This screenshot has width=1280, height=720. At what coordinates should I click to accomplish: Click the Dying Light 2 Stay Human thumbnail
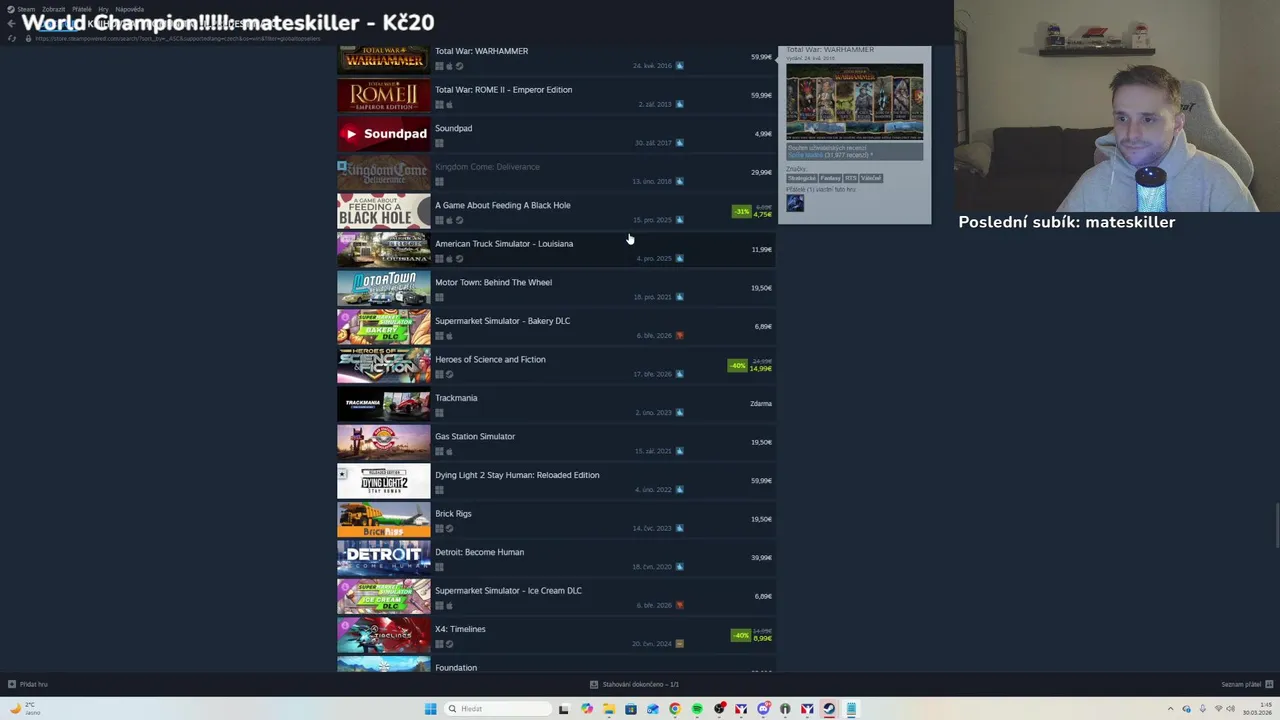click(x=384, y=481)
